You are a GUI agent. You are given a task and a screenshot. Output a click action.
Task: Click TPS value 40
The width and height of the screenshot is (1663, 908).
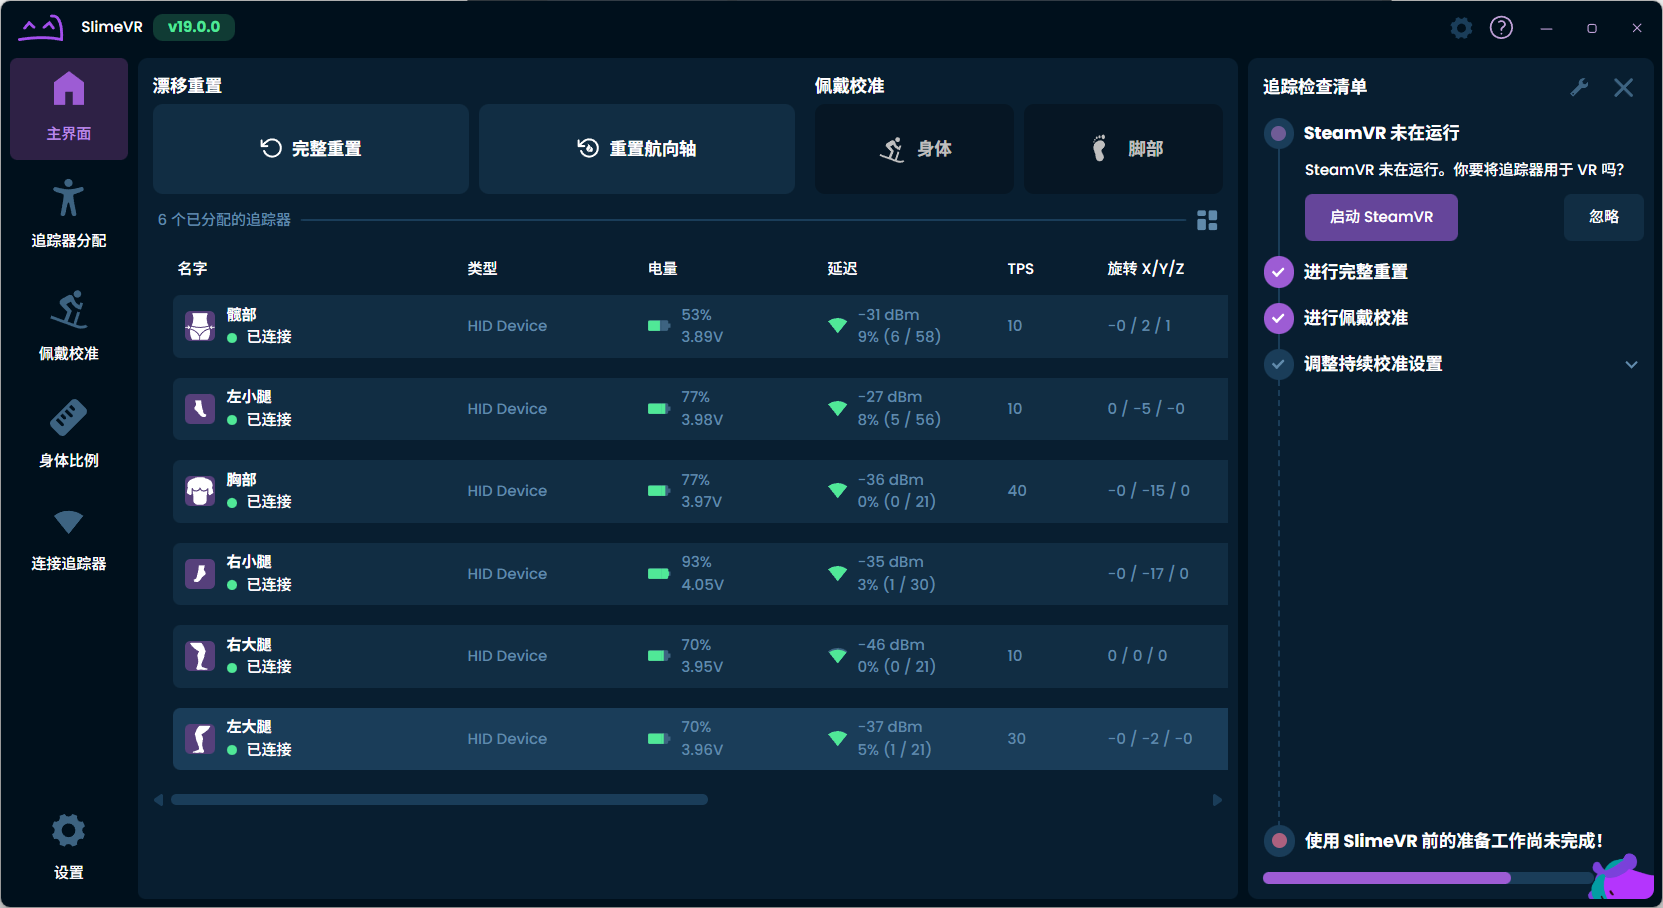1017,491
